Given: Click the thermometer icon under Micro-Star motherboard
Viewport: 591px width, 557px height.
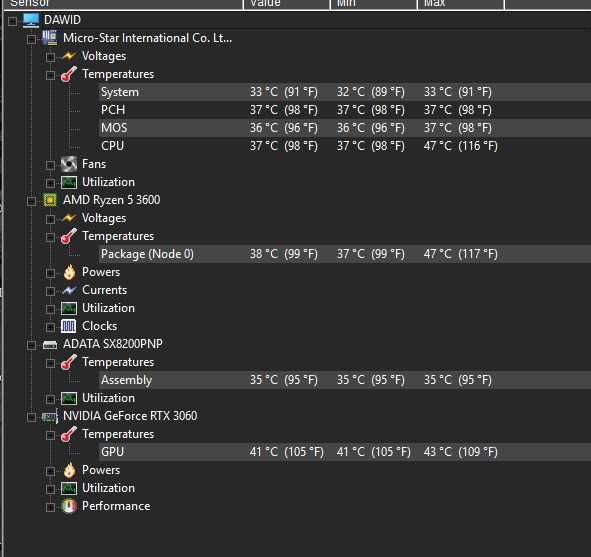Looking at the screenshot, I should pos(69,74).
